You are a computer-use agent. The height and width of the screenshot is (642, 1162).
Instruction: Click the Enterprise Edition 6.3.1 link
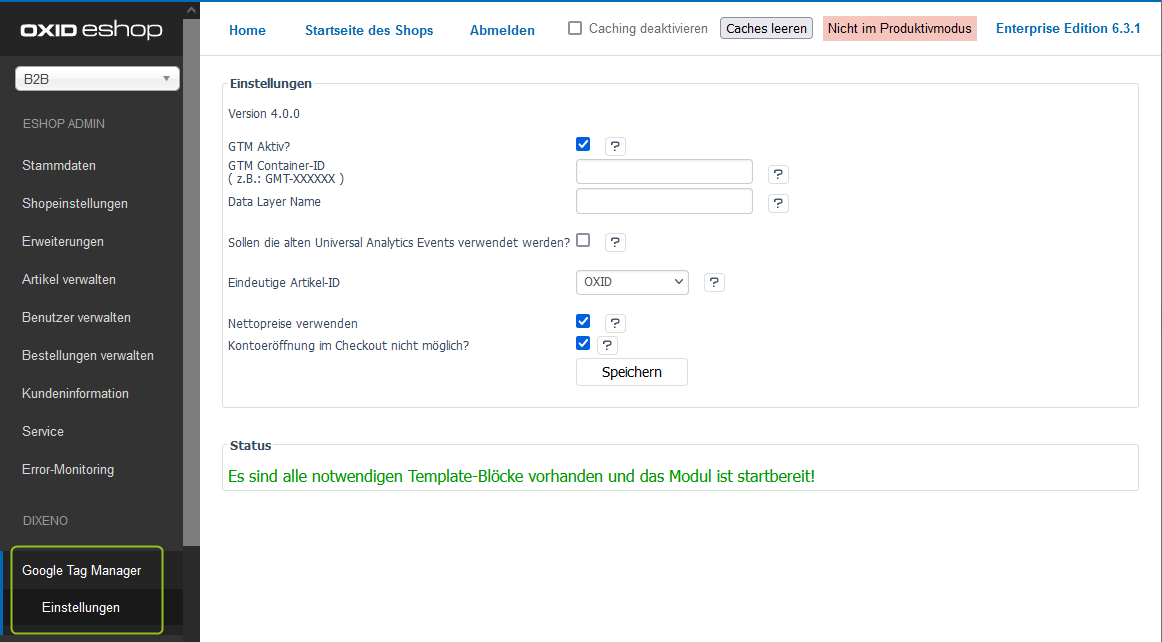click(1068, 28)
